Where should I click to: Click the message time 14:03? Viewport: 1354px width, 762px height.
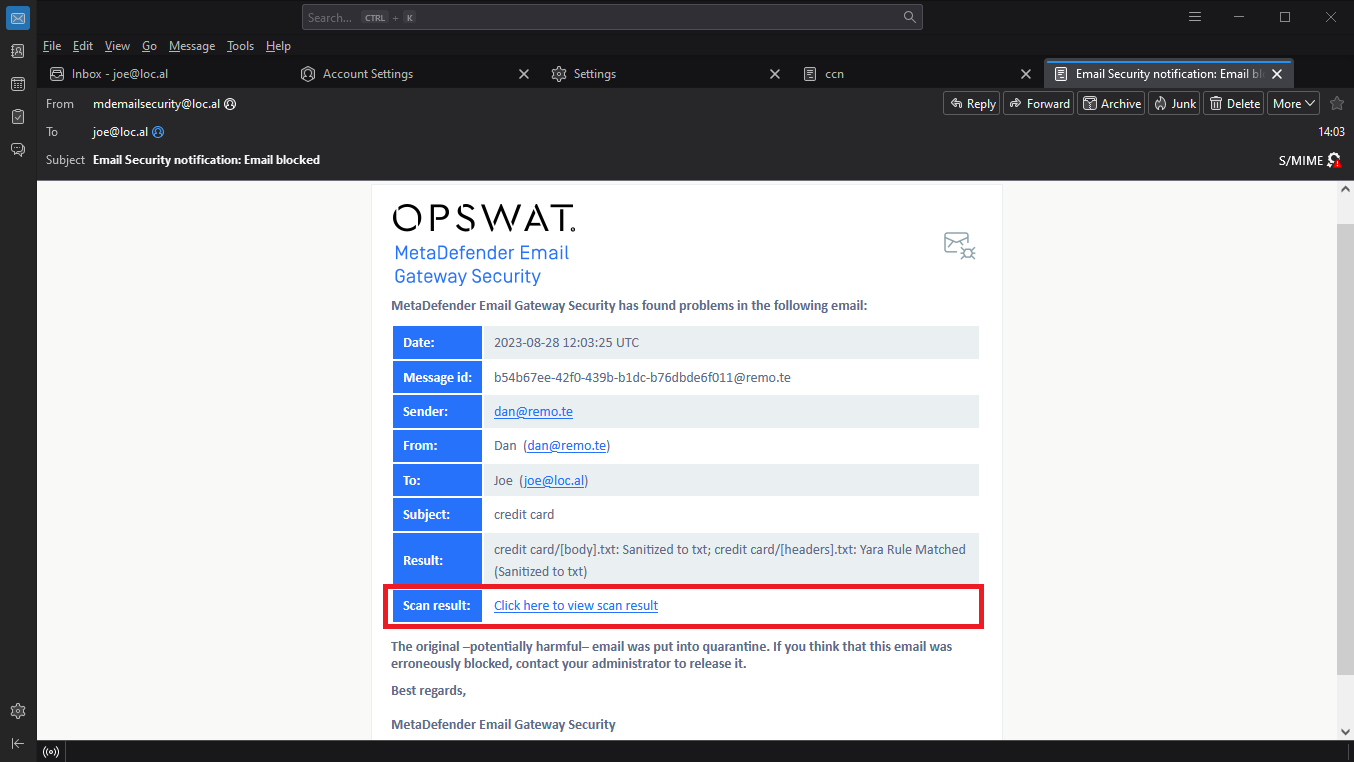click(1331, 132)
